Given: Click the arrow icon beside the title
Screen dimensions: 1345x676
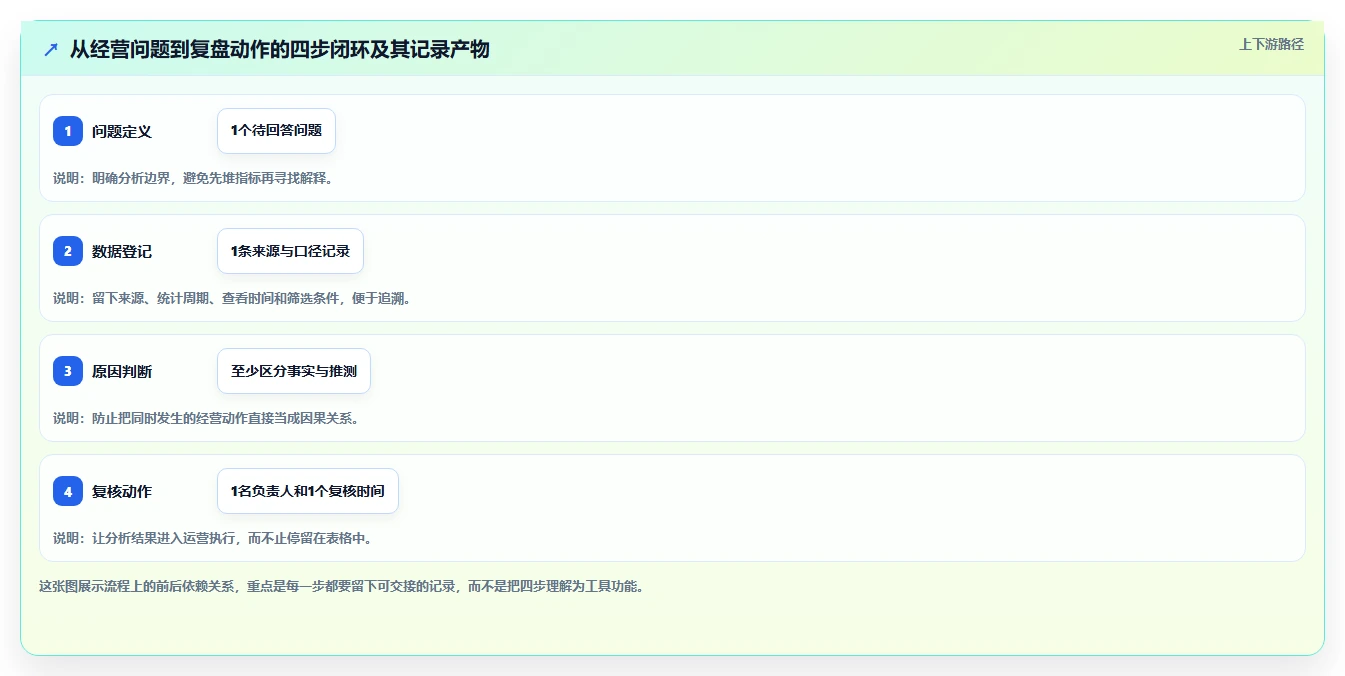Looking at the screenshot, I should 51,49.
